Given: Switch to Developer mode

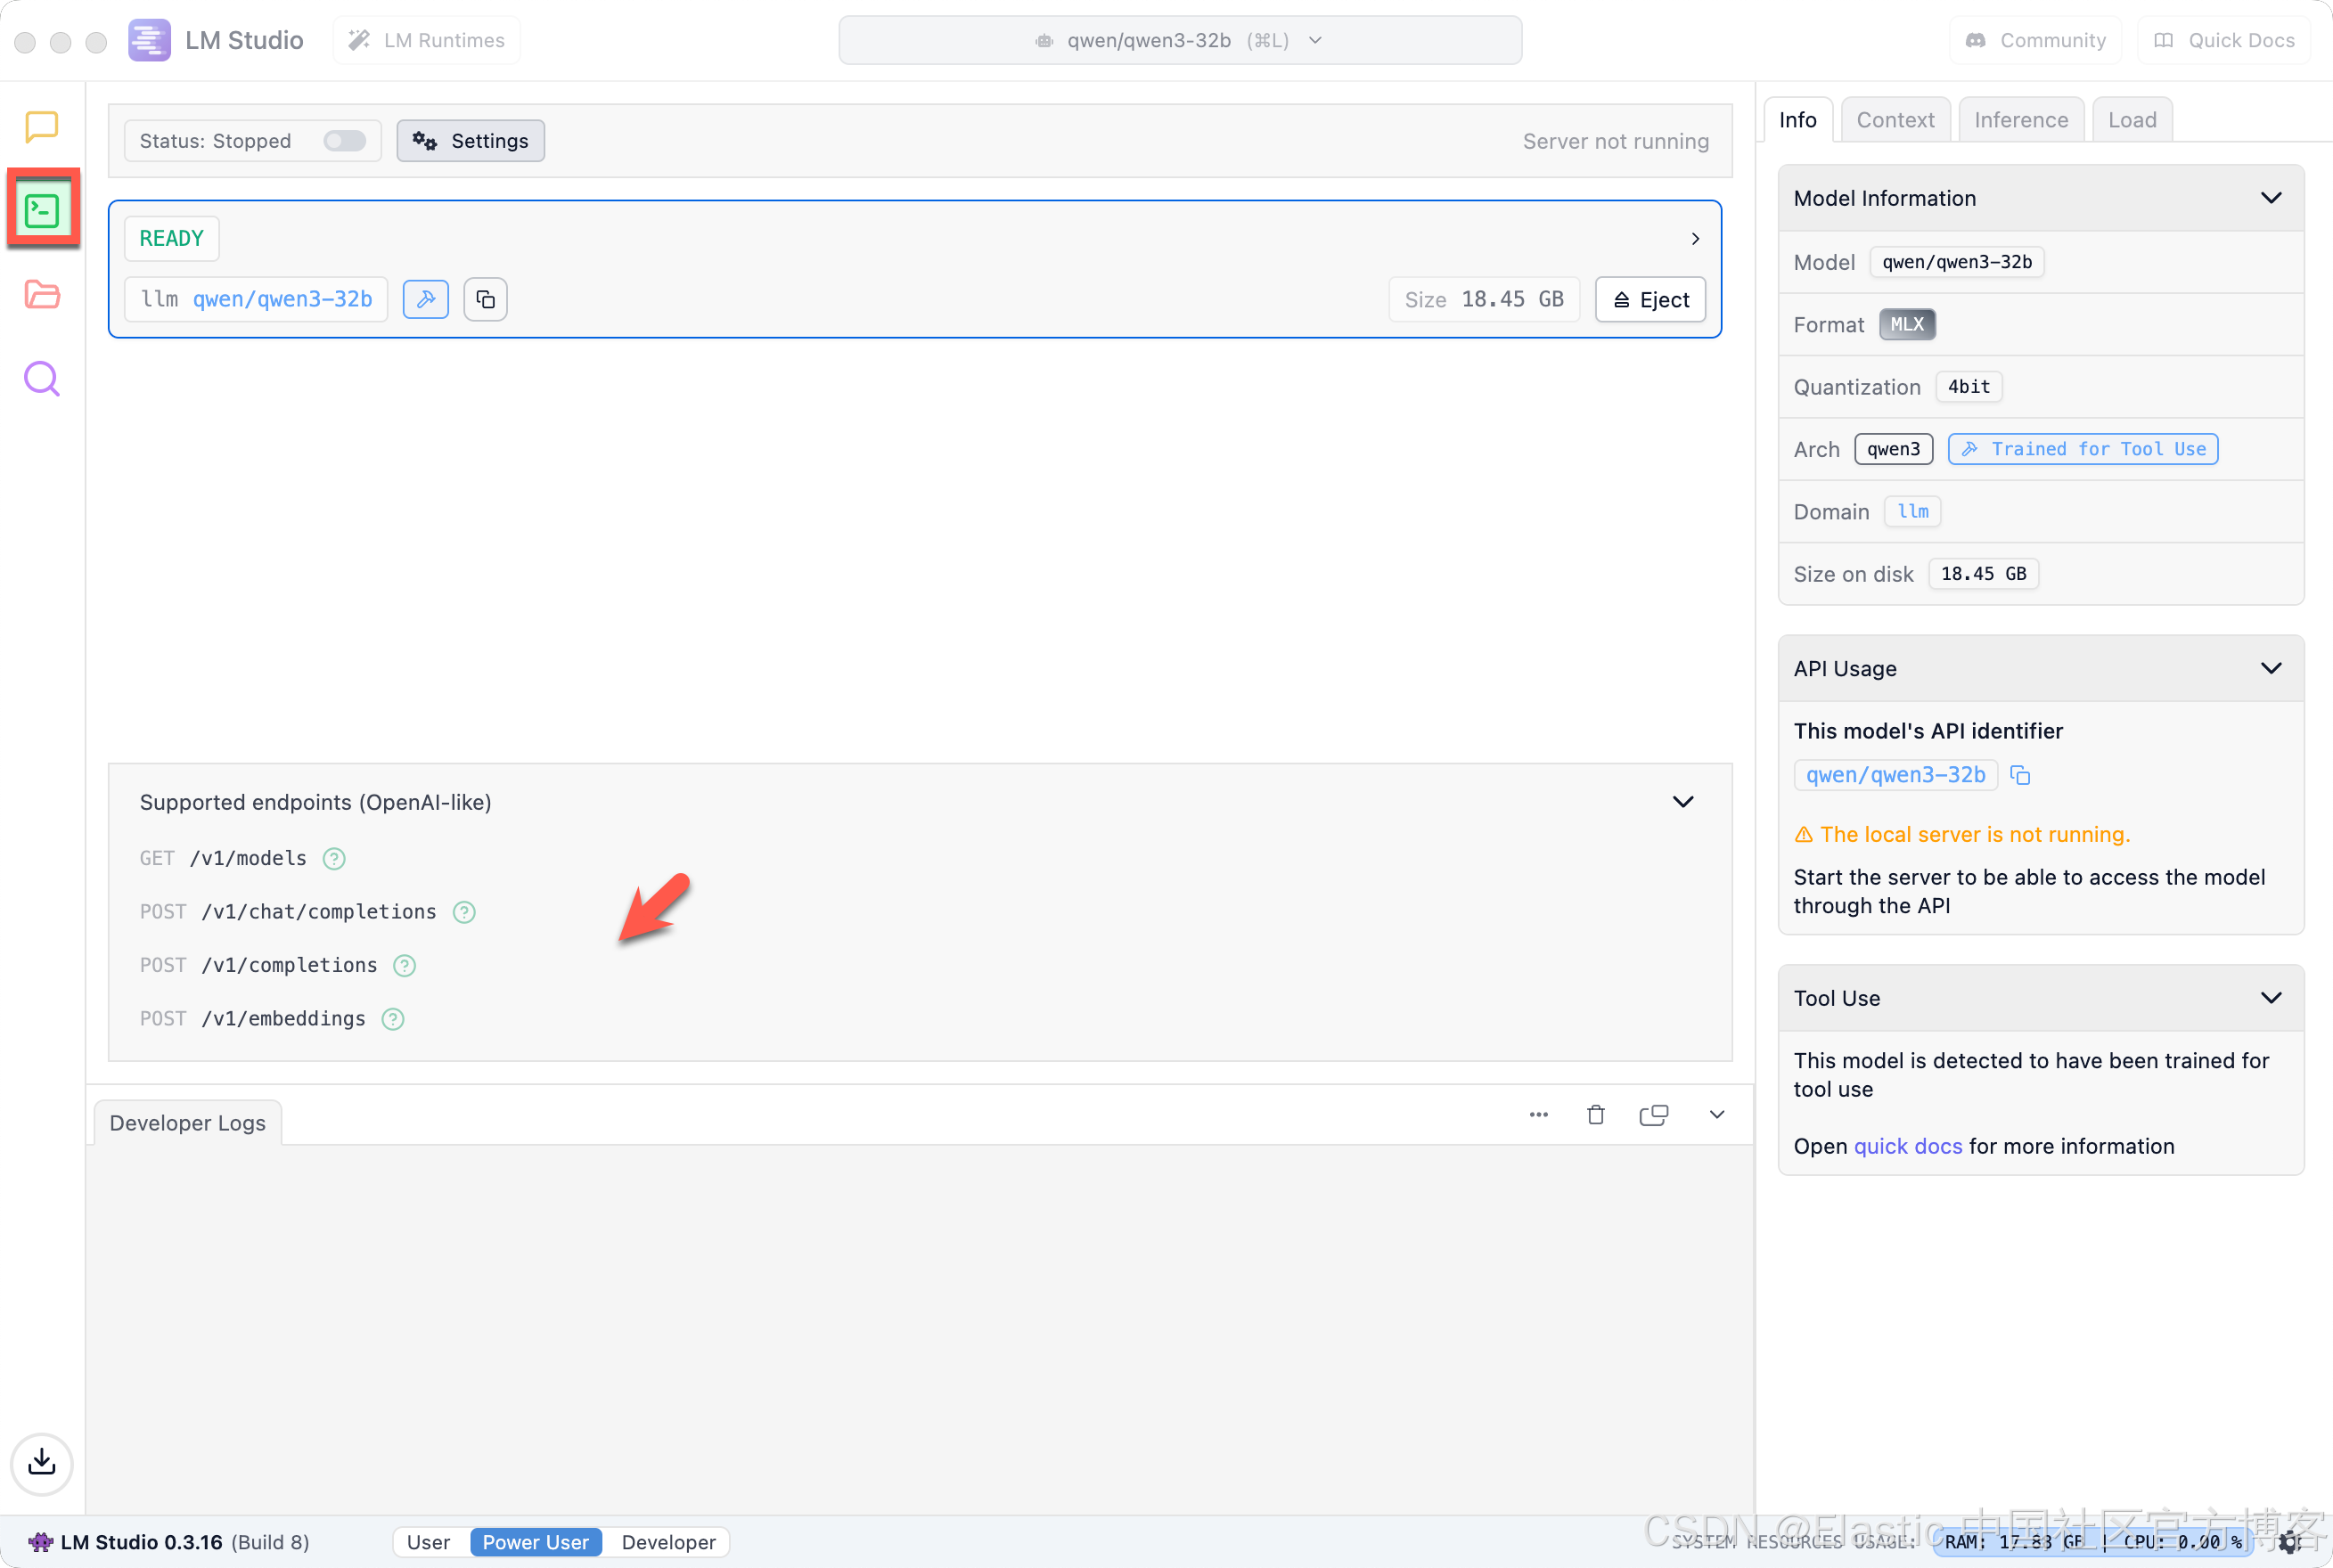Looking at the screenshot, I should (x=668, y=1541).
